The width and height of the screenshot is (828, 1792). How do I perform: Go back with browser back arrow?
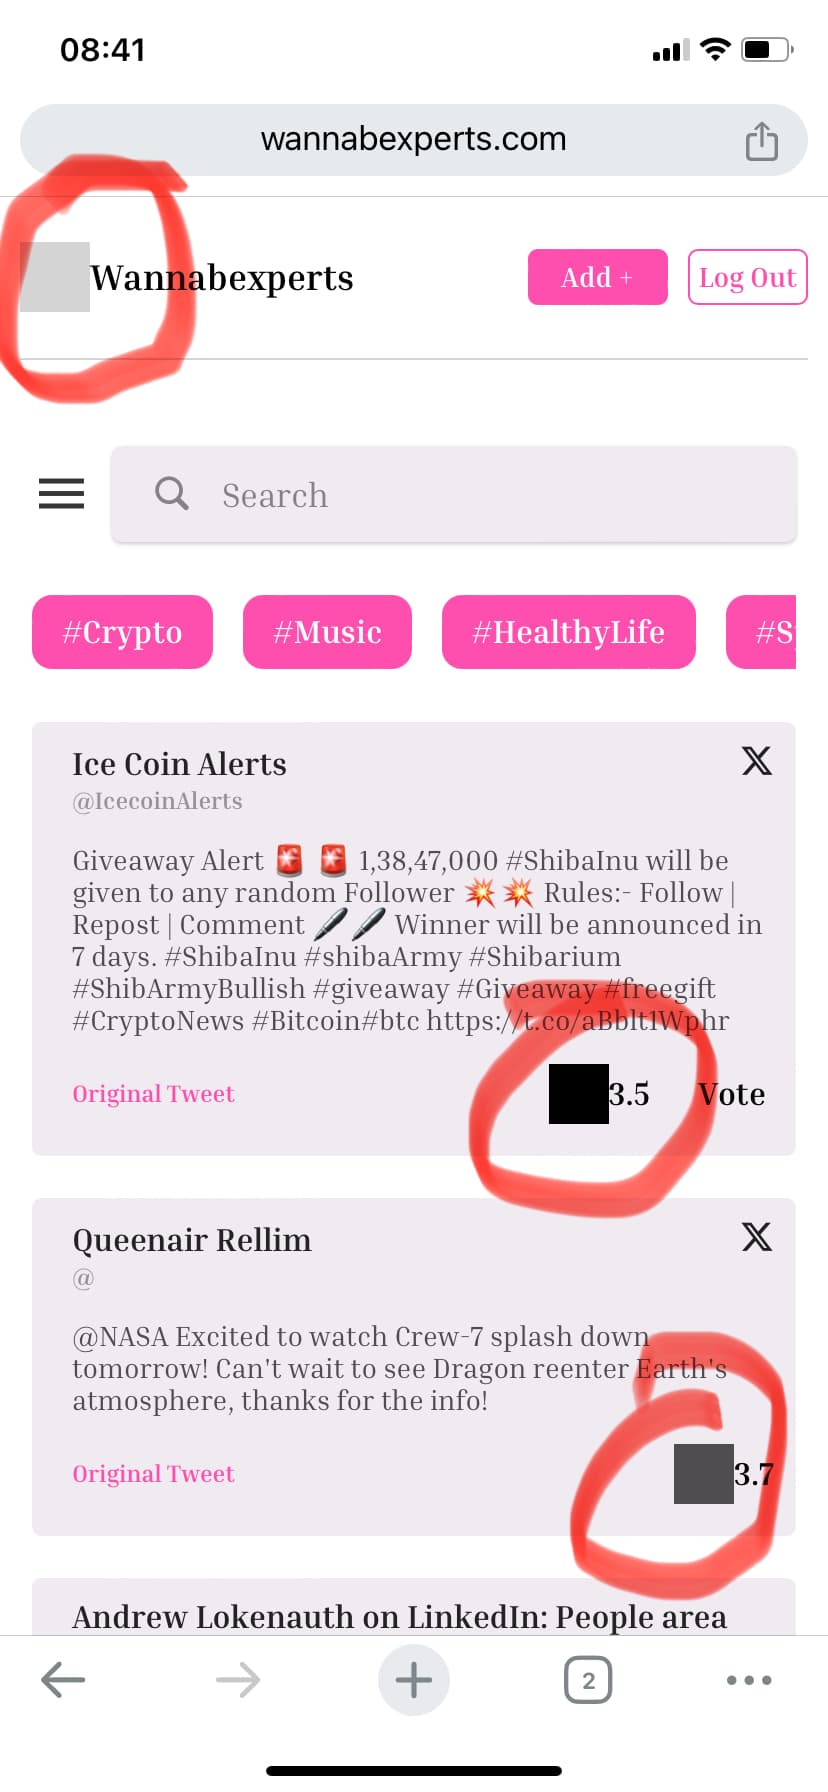click(x=63, y=1680)
